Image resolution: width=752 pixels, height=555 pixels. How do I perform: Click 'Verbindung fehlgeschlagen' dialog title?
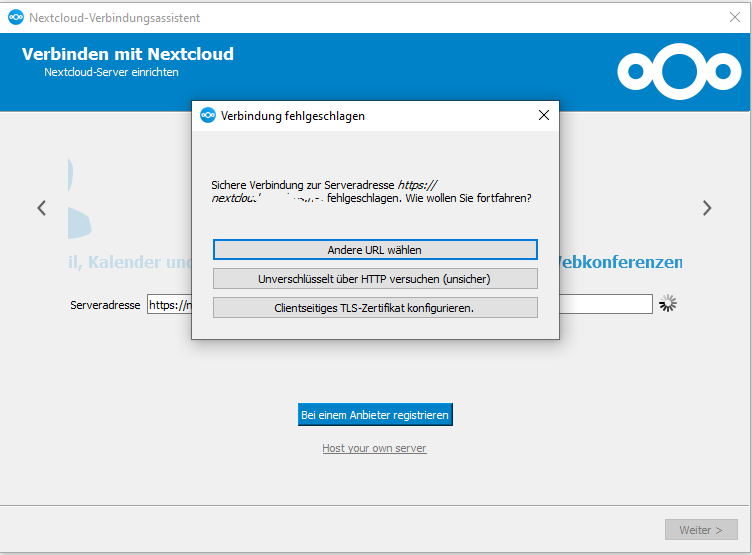click(x=293, y=116)
